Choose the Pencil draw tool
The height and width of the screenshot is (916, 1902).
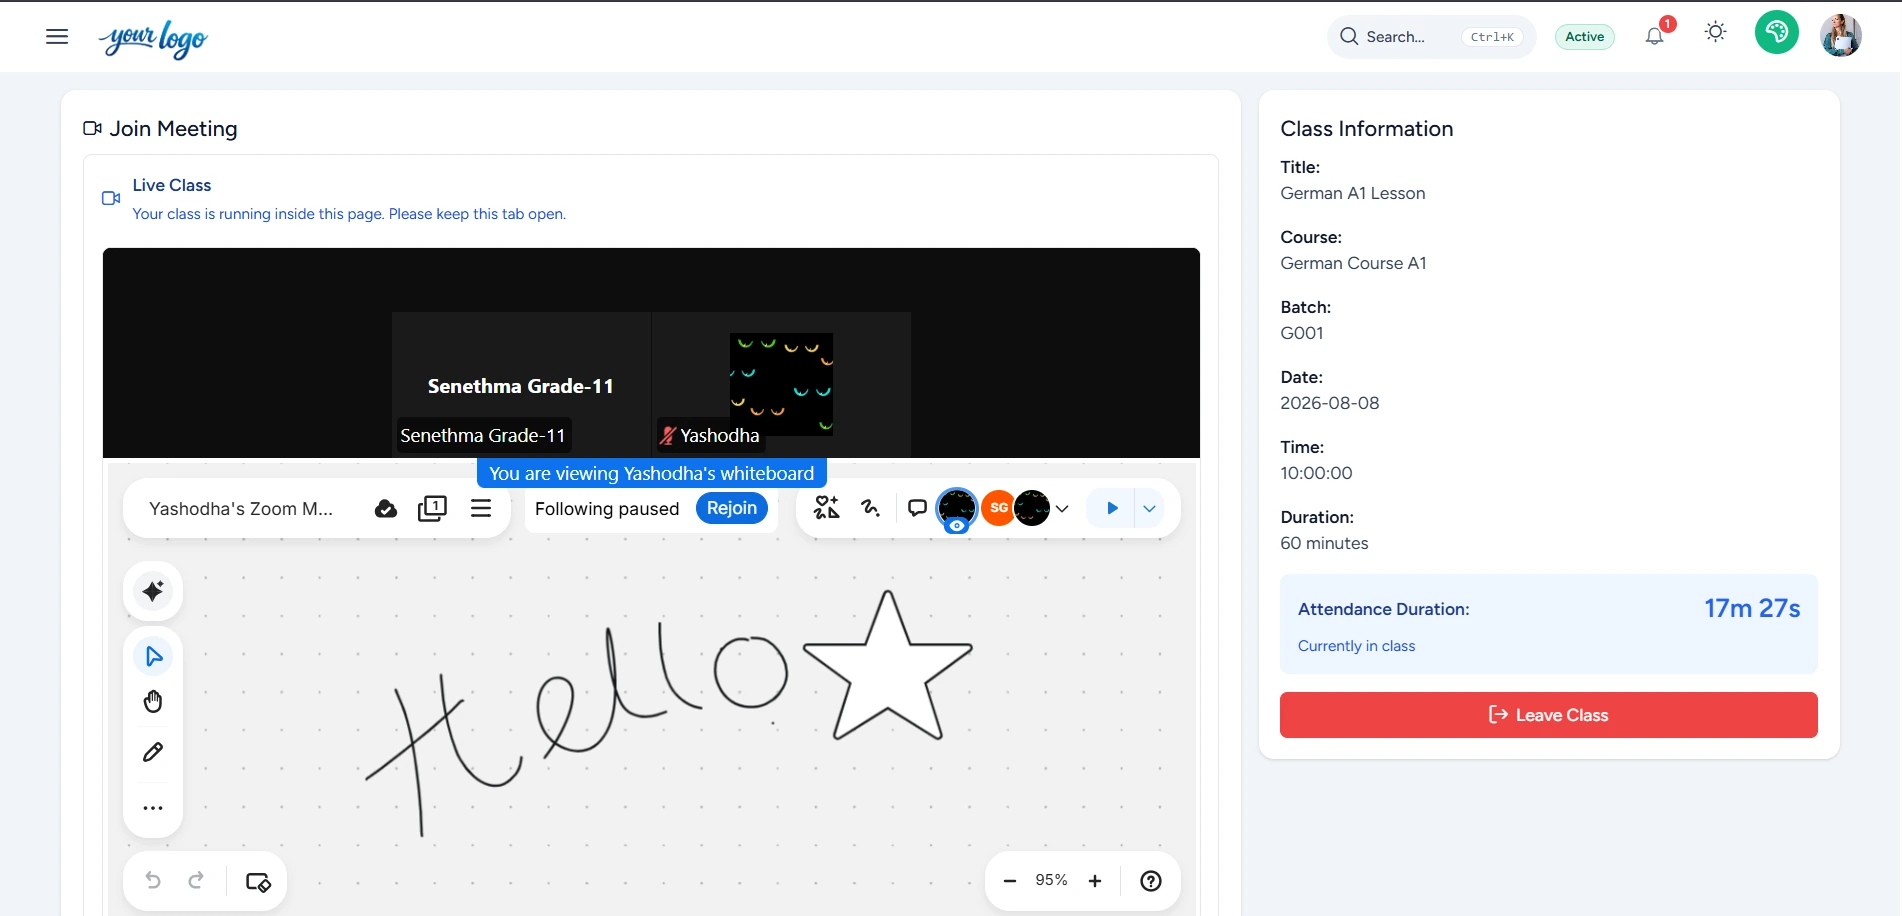(153, 752)
